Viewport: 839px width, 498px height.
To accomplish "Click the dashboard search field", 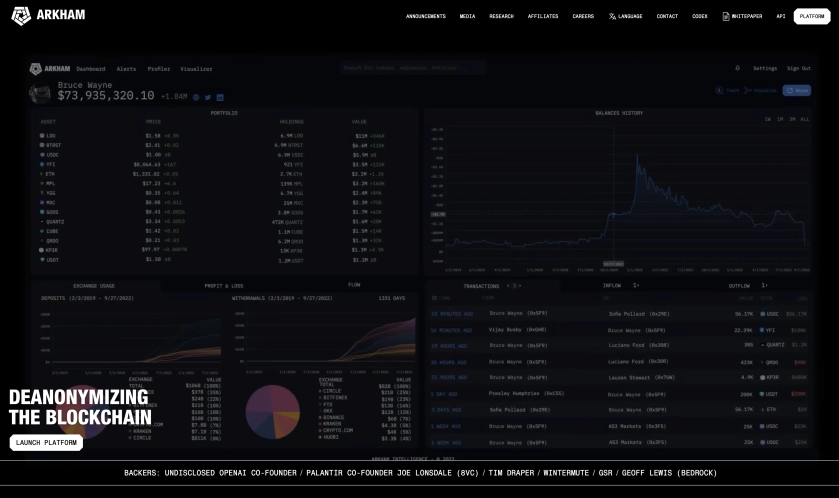I will 412,68.
